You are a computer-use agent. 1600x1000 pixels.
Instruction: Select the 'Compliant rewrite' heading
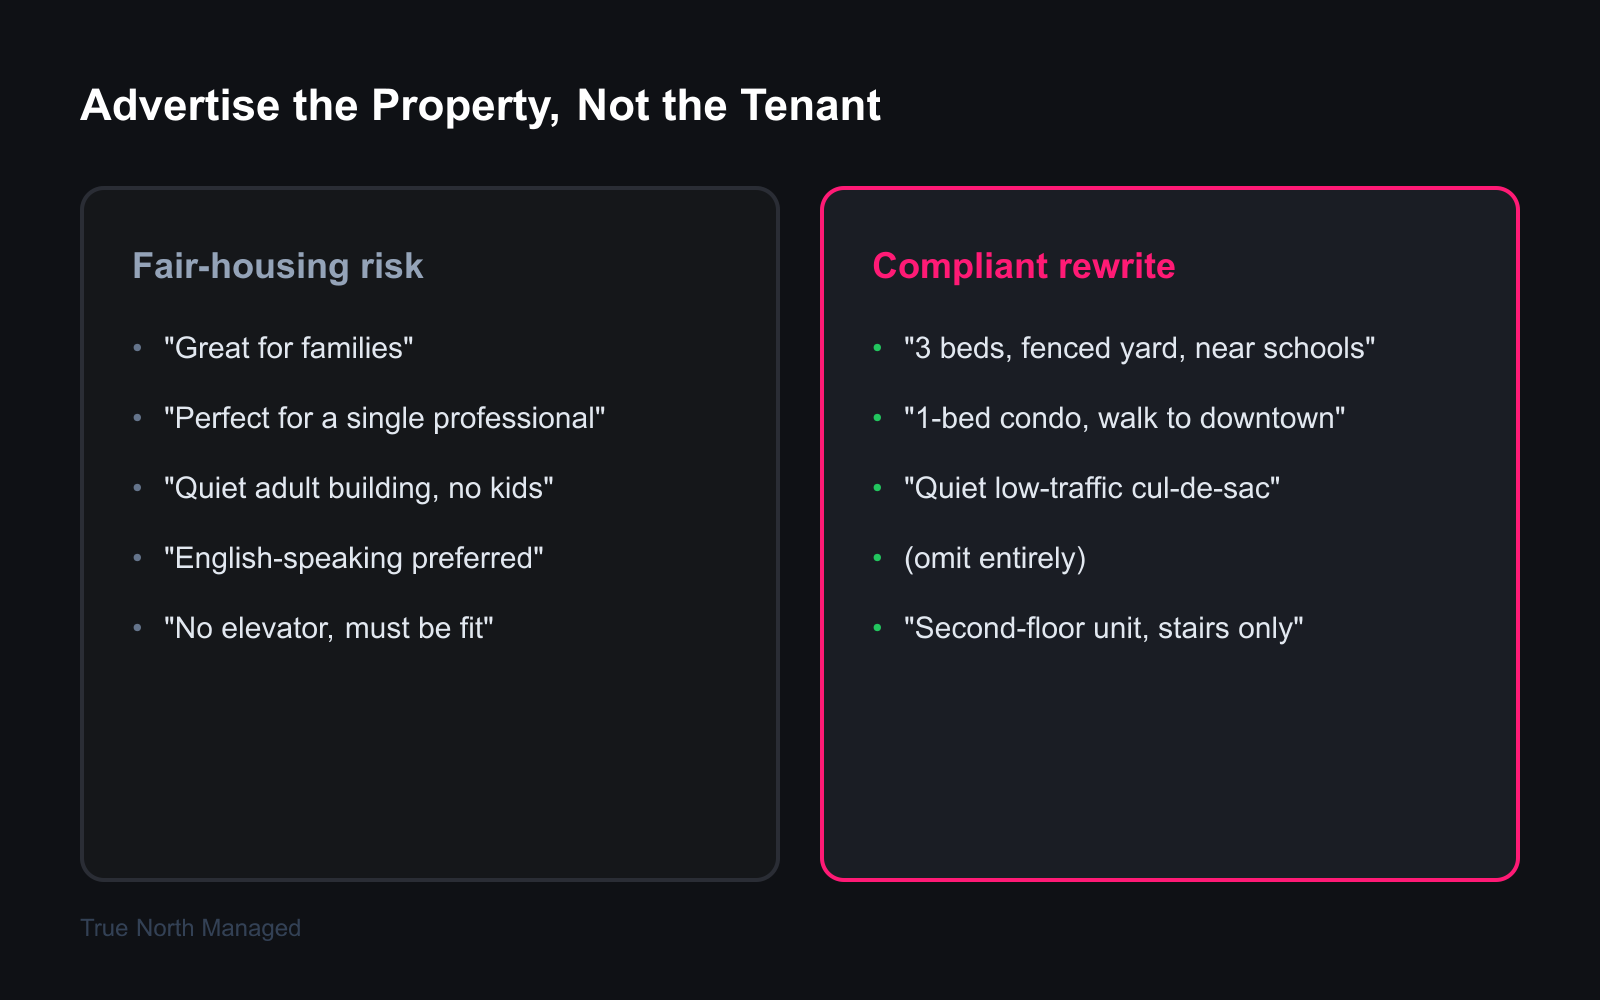click(1023, 266)
